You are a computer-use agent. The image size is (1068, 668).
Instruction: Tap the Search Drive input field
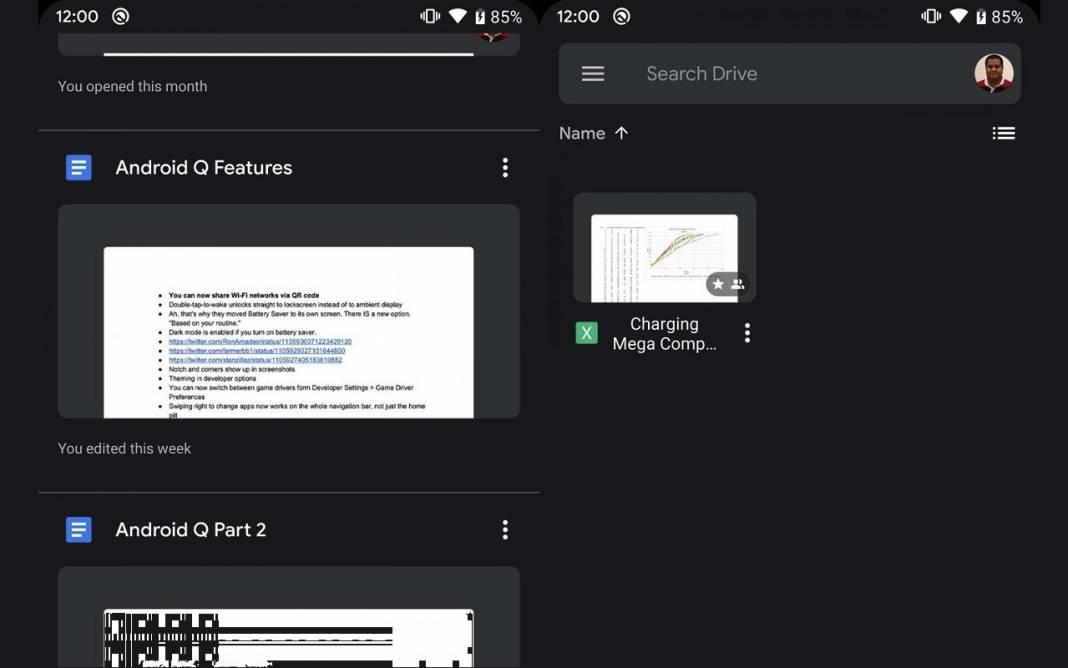[702, 73]
